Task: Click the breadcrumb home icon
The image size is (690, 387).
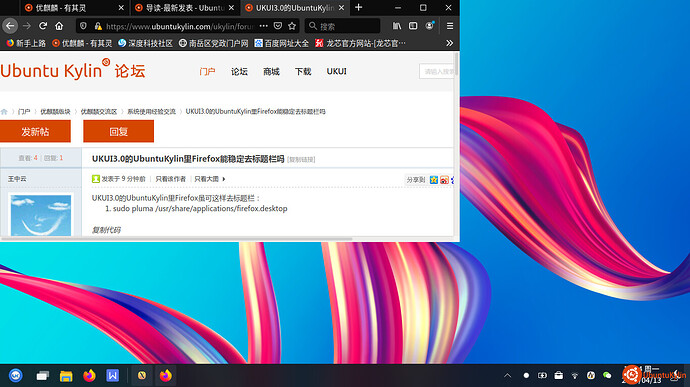Action: [4, 111]
